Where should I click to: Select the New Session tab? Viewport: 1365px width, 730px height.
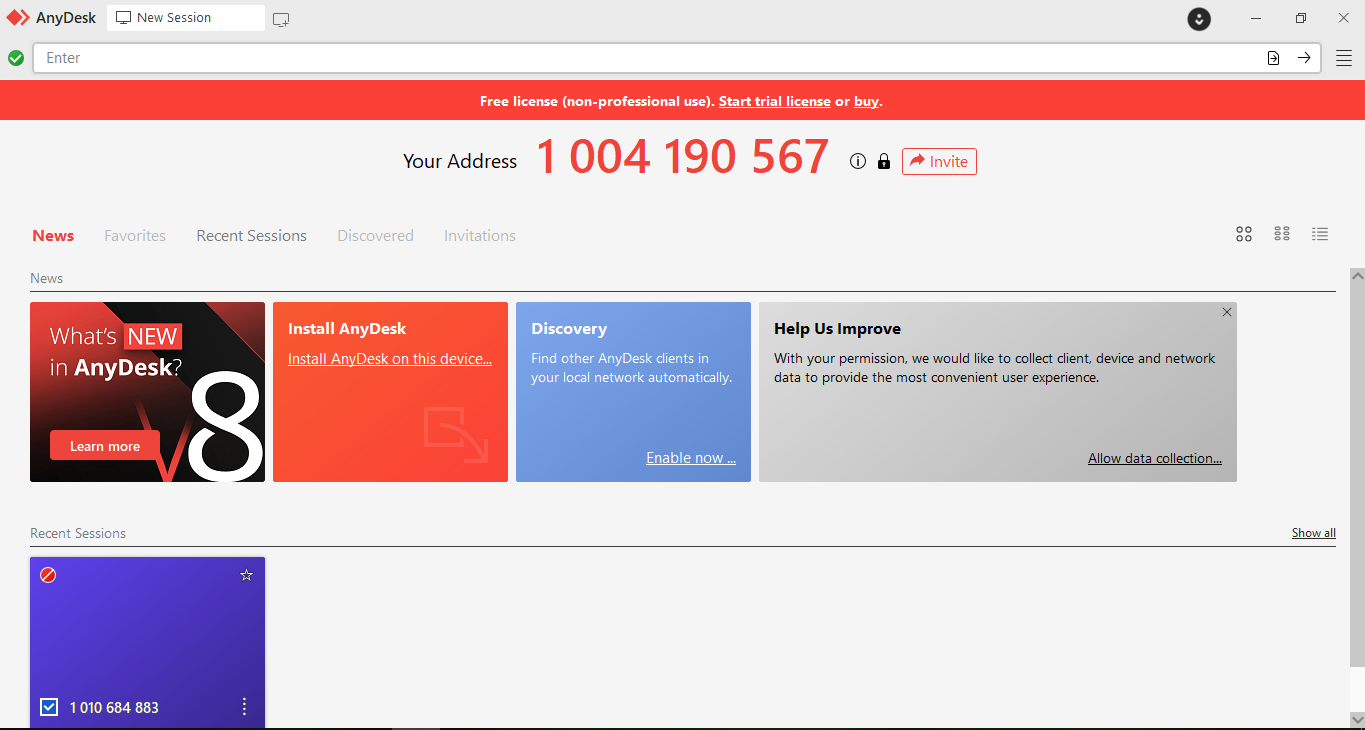click(x=186, y=18)
